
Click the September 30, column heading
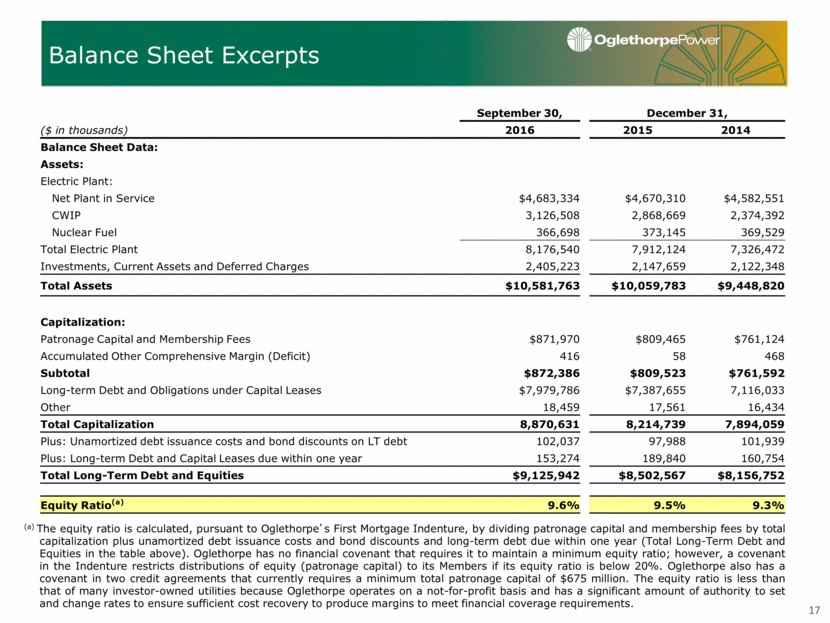pos(519,113)
